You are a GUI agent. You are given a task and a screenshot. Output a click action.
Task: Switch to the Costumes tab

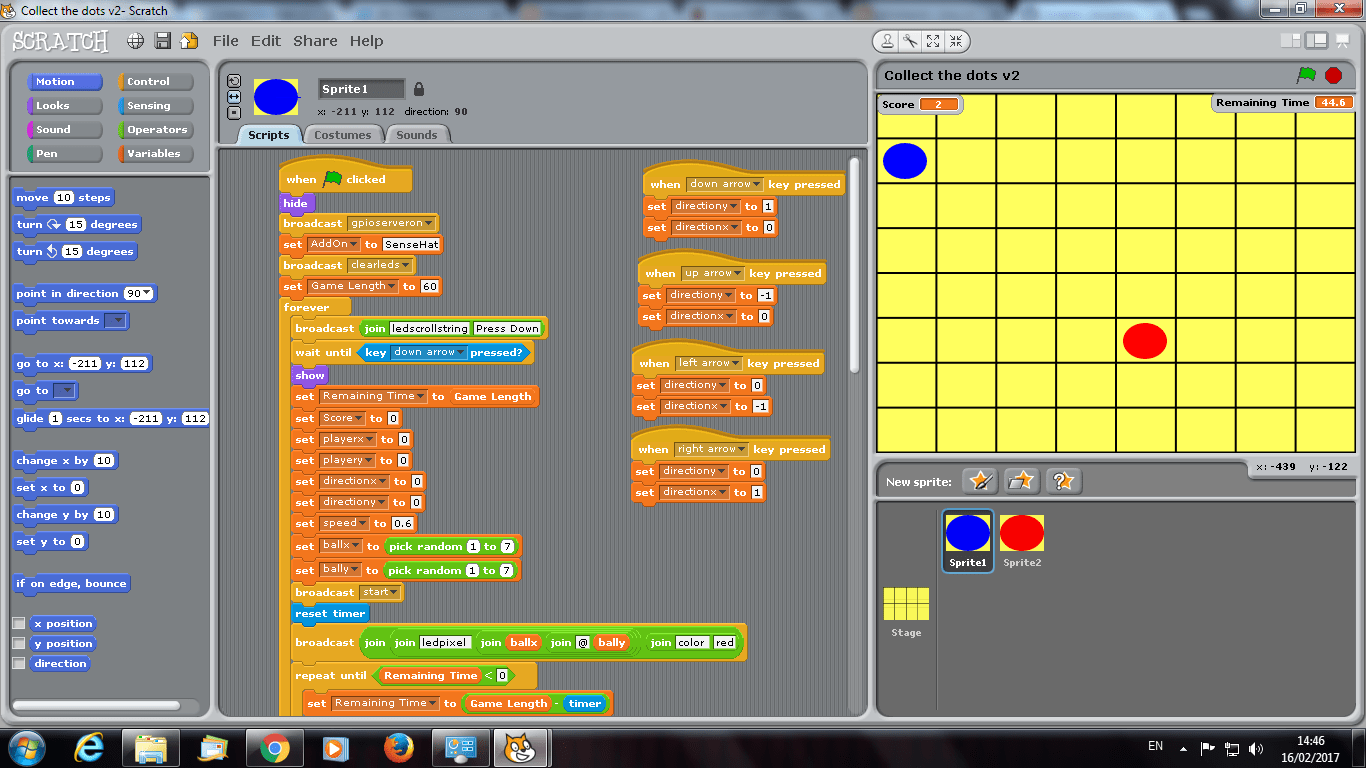pyautogui.click(x=343, y=133)
